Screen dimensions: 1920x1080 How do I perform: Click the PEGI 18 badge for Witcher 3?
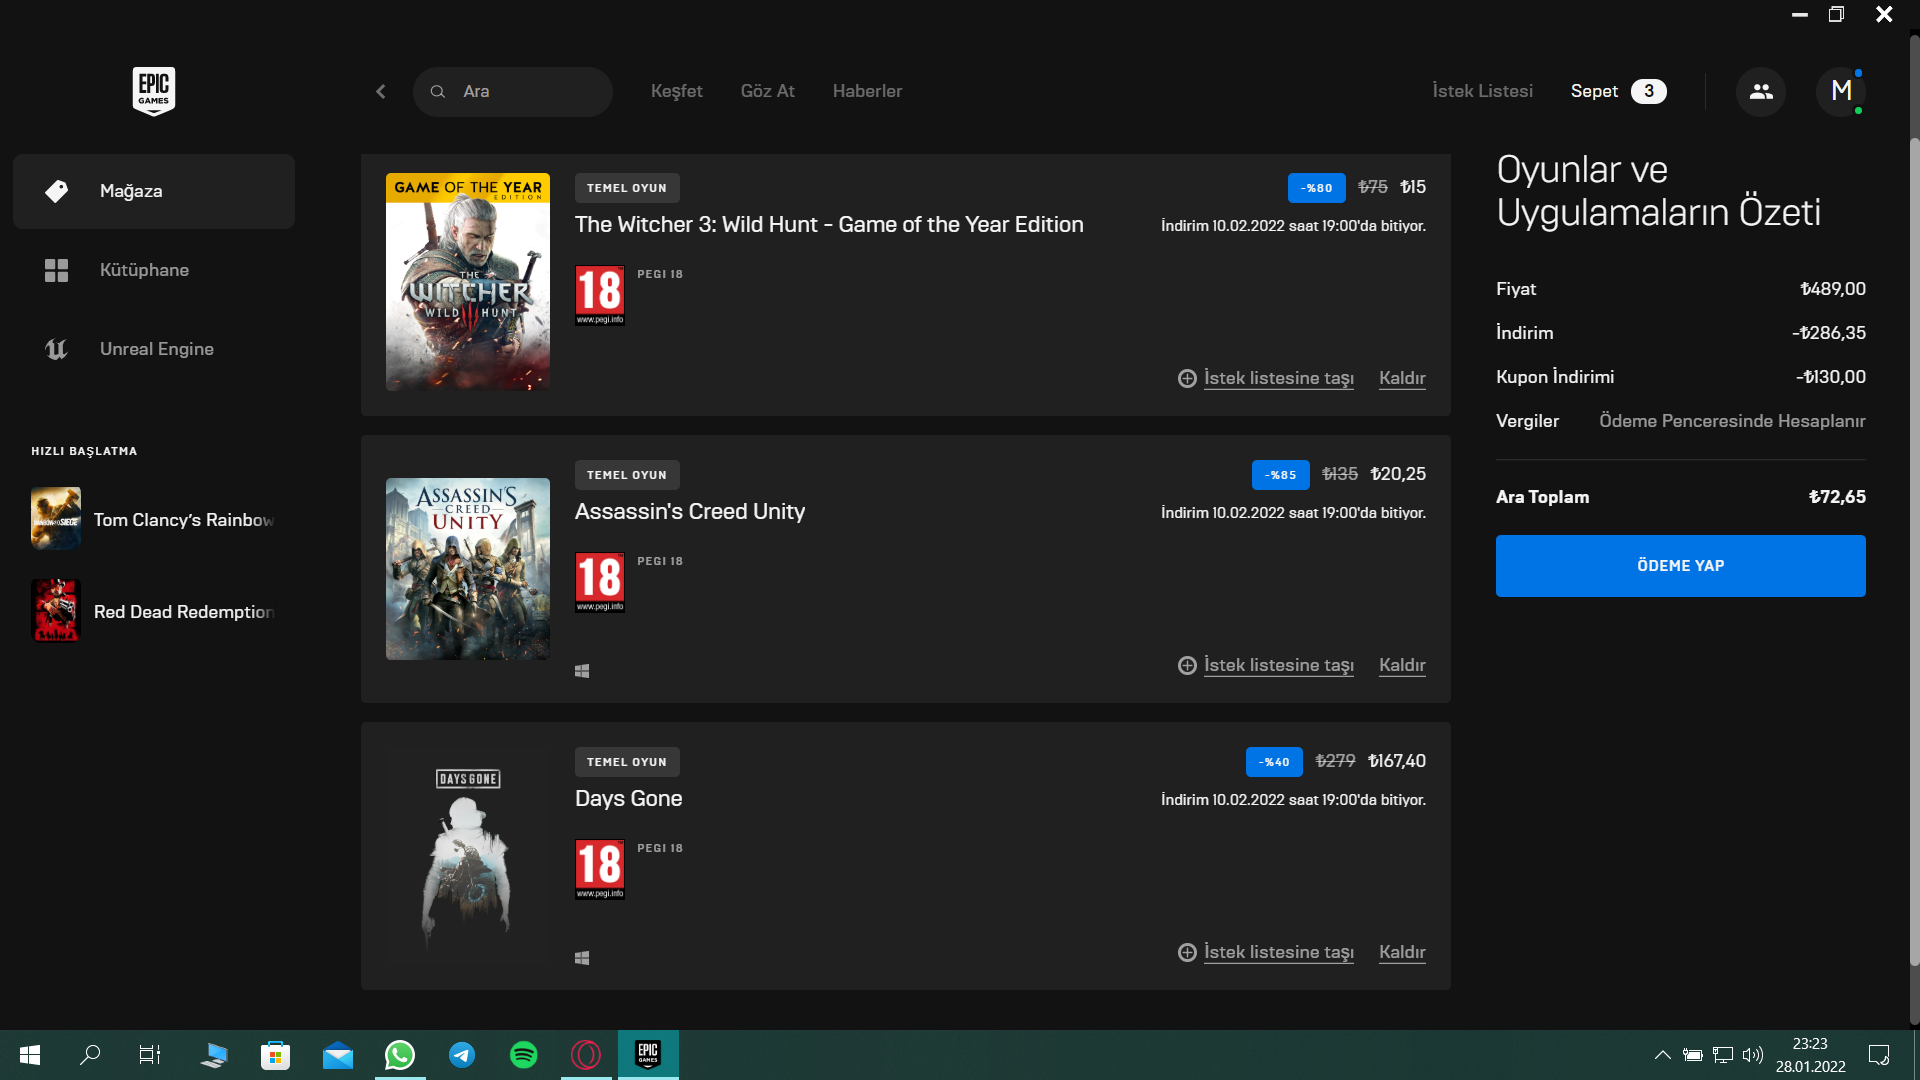click(x=600, y=295)
